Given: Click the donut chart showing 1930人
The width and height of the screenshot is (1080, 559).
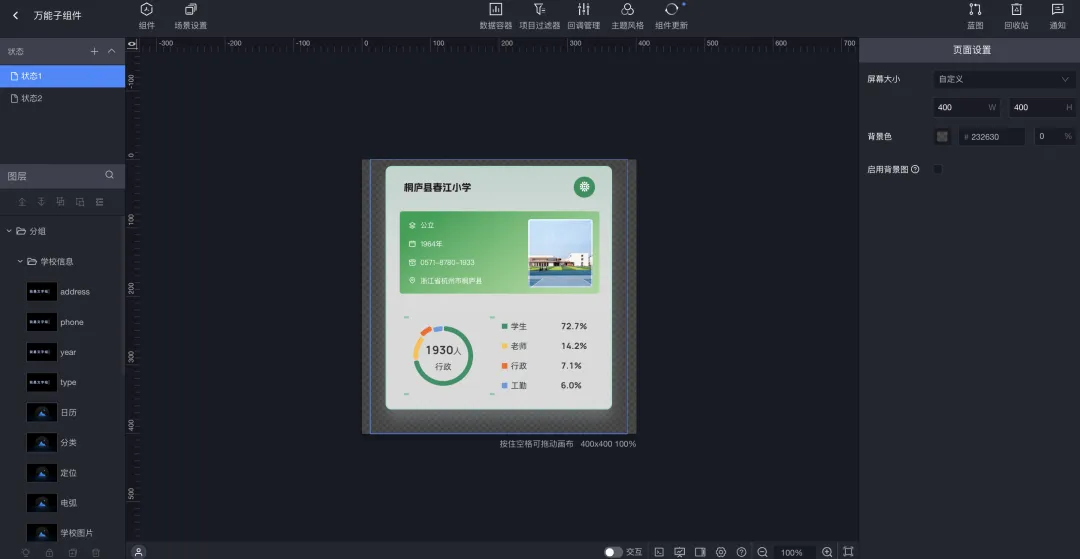Looking at the screenshot, I should [443, 356].
